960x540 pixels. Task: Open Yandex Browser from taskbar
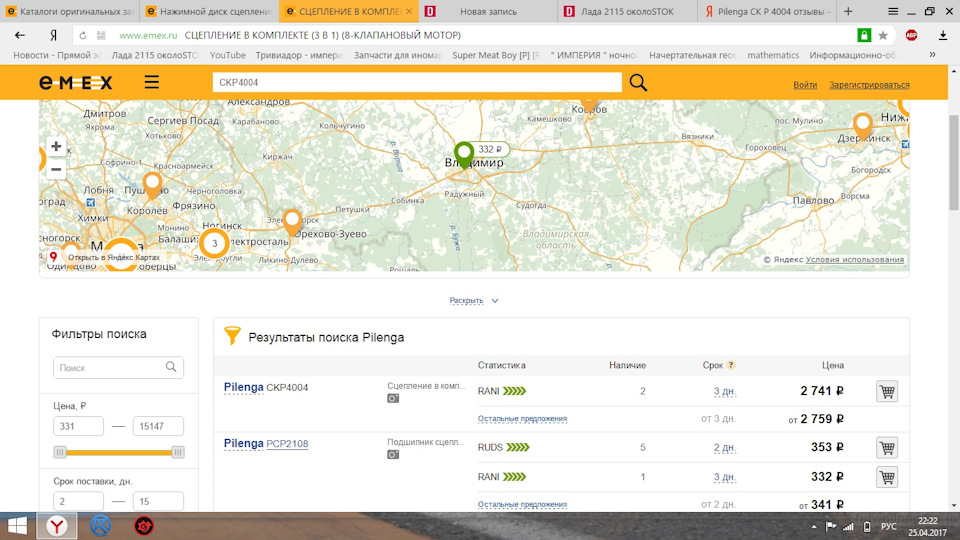click(57, 526)
